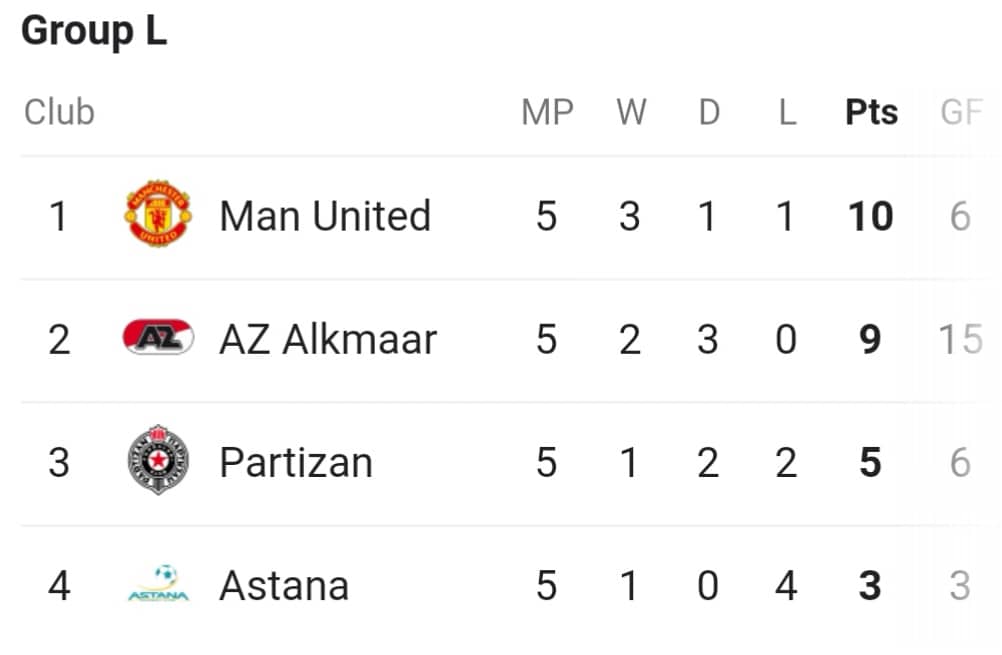Click the GF column header
The image size is (1002, 655).
(x=960, y=112)
